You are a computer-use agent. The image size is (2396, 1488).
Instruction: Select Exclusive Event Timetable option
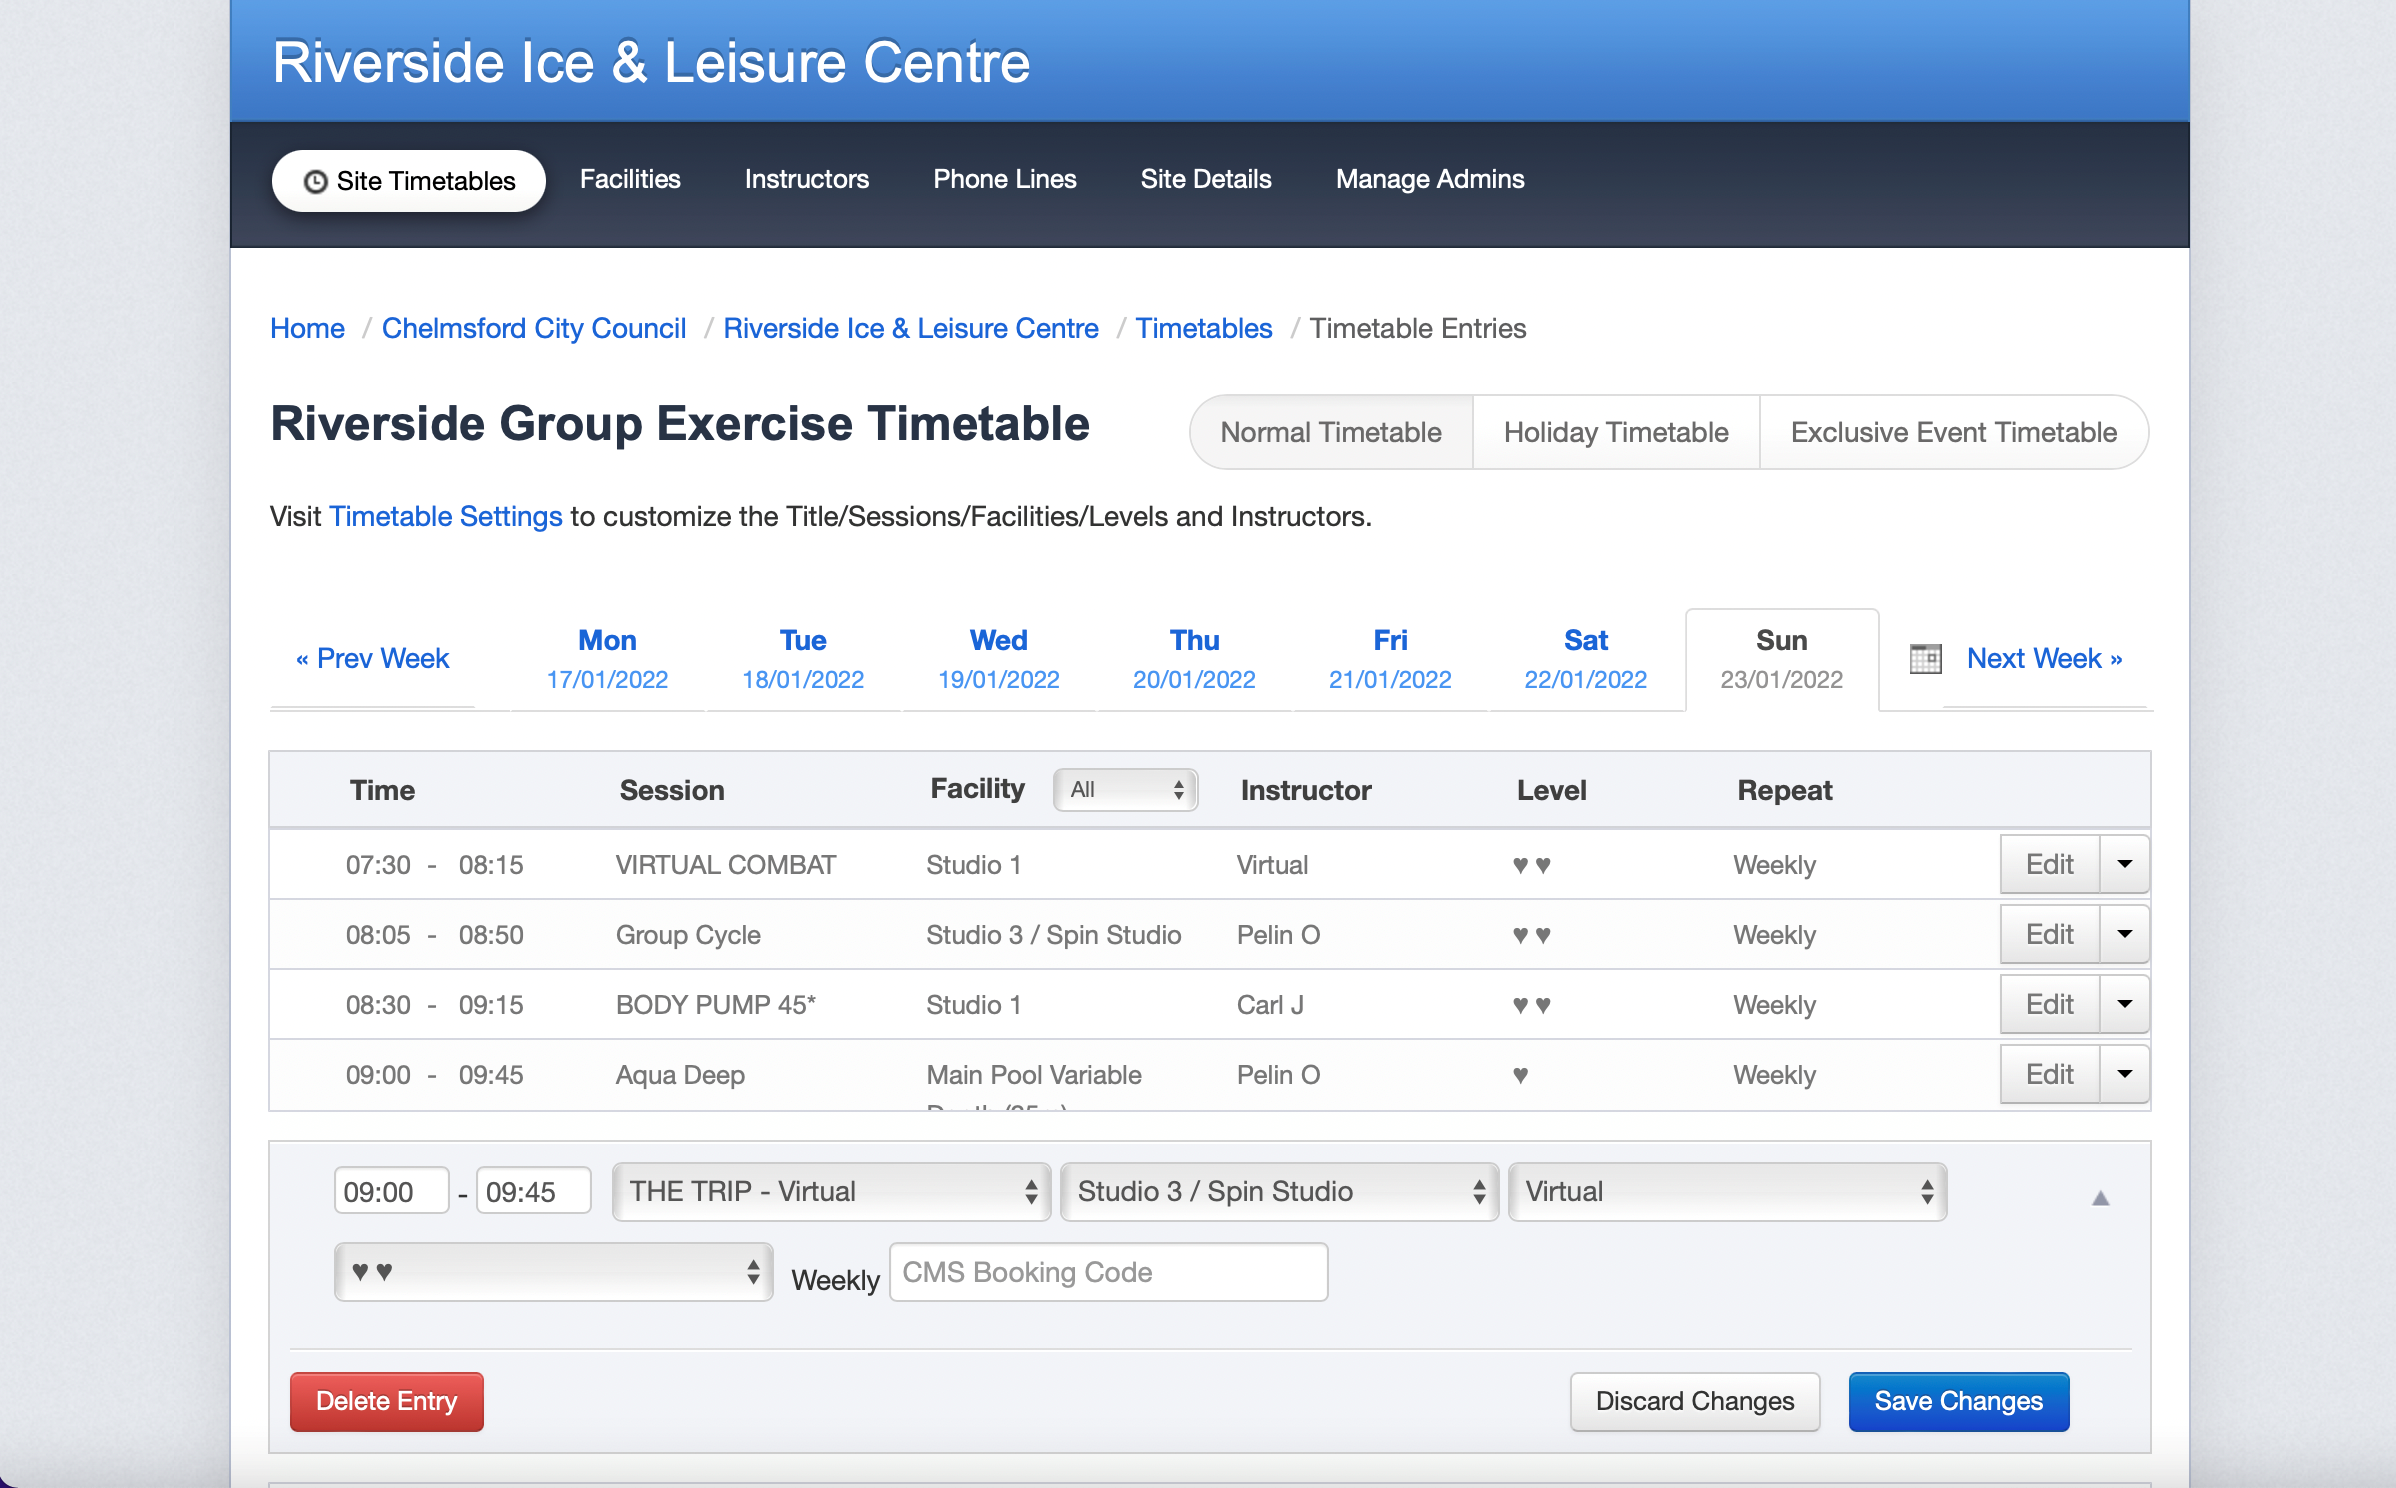[1954, 432]
